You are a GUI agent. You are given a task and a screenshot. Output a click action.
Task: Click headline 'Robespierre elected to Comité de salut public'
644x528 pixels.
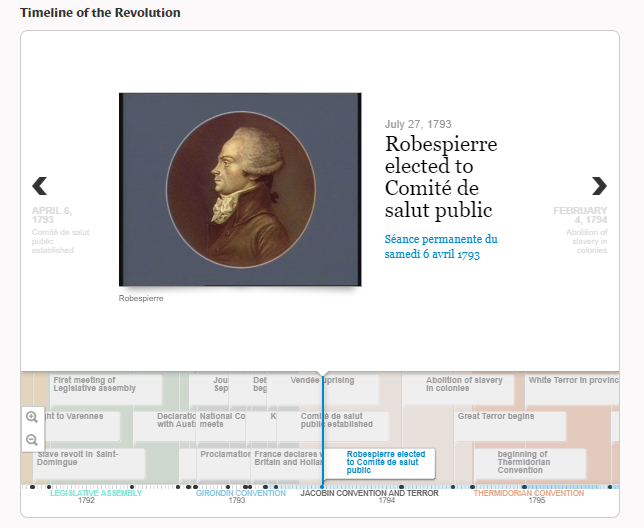441,177
